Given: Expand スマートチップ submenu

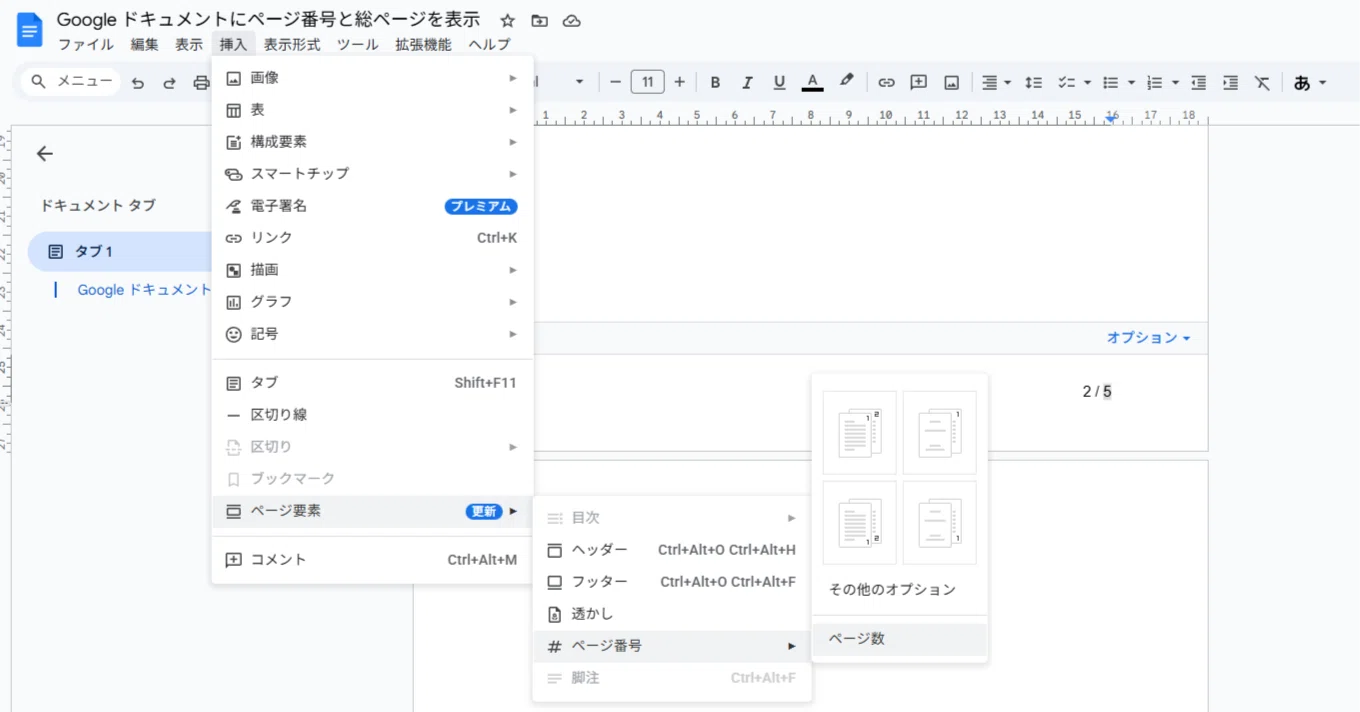Looking at the screenshot, I should pyautogui.click(x=372, y=174).
